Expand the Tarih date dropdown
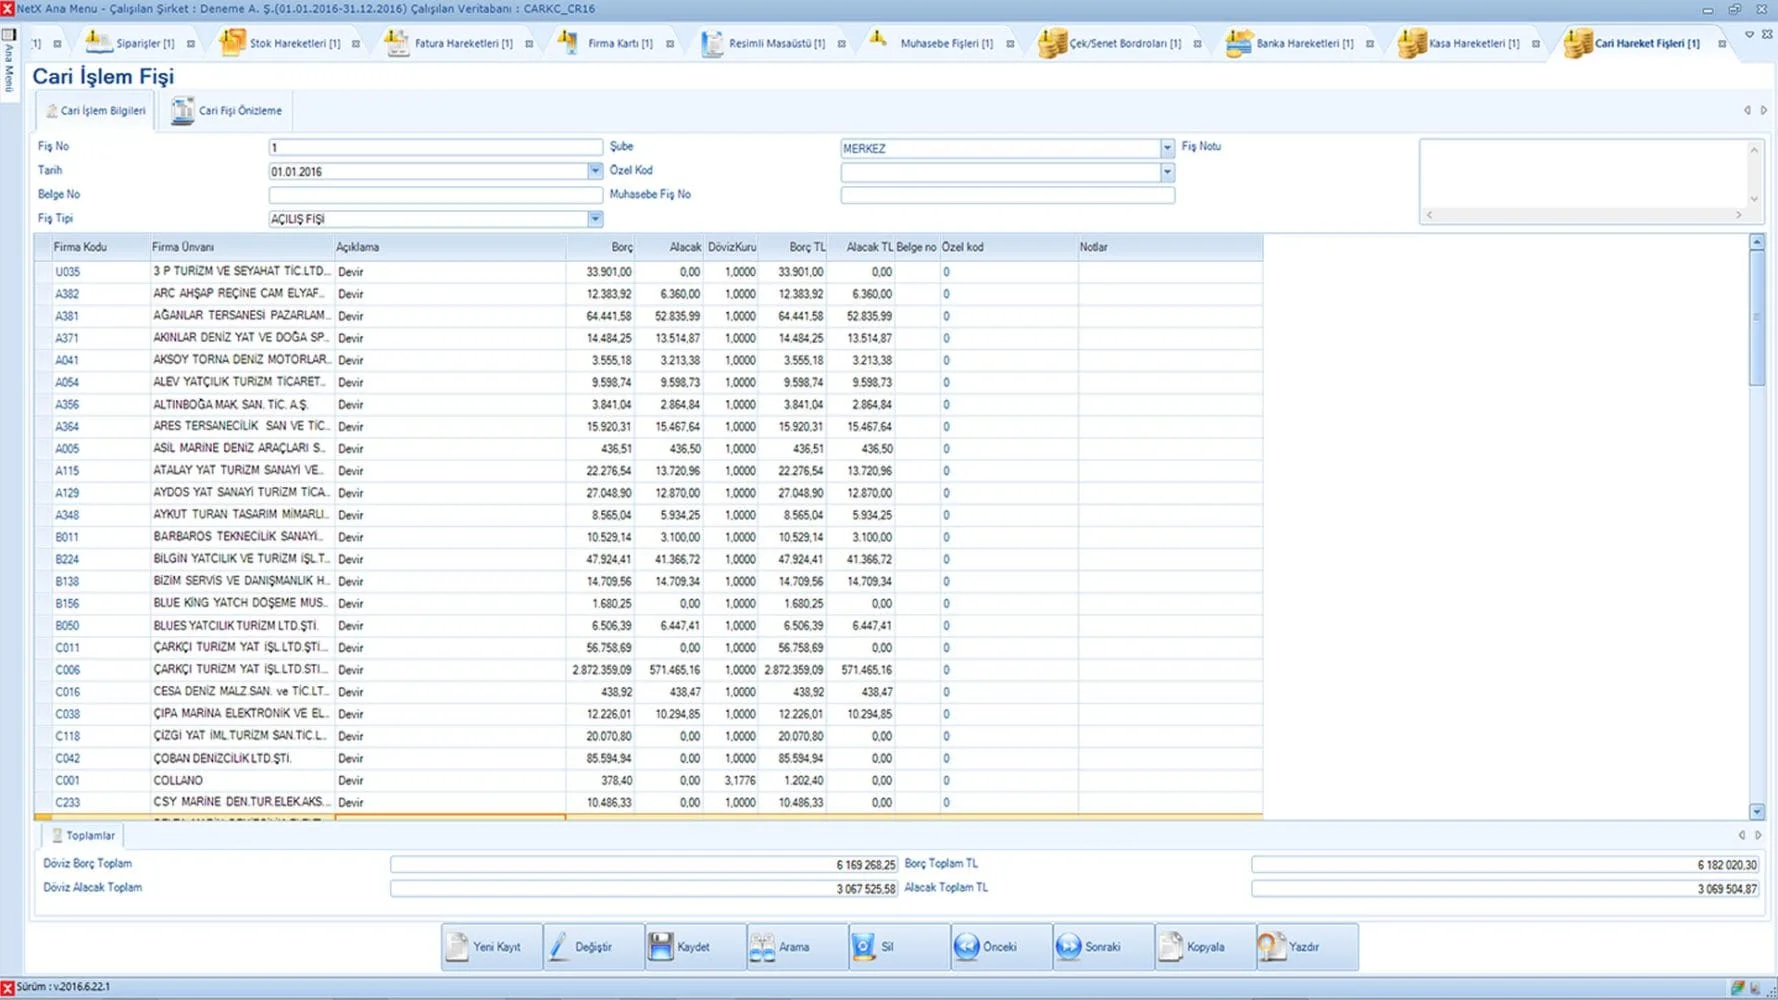The height and width of the screenshot is (1000, 1778). 595,172
